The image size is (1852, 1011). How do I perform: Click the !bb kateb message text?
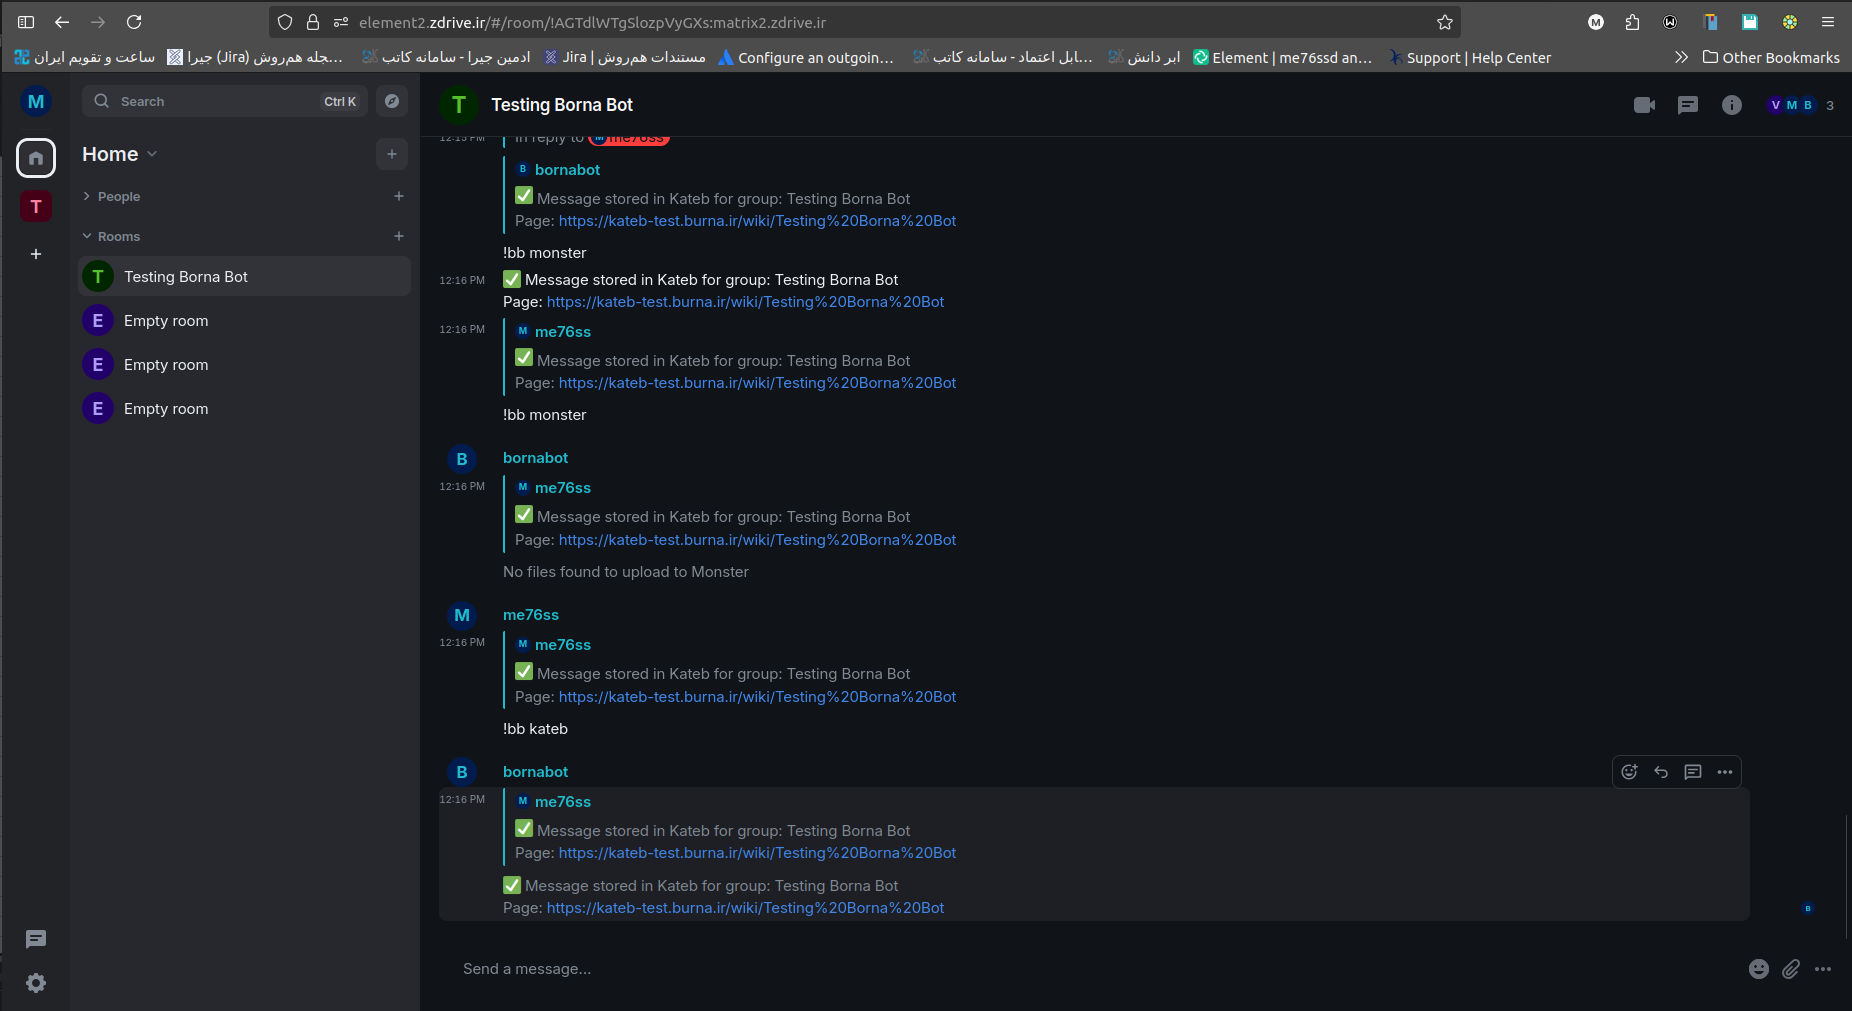point(535,729)
